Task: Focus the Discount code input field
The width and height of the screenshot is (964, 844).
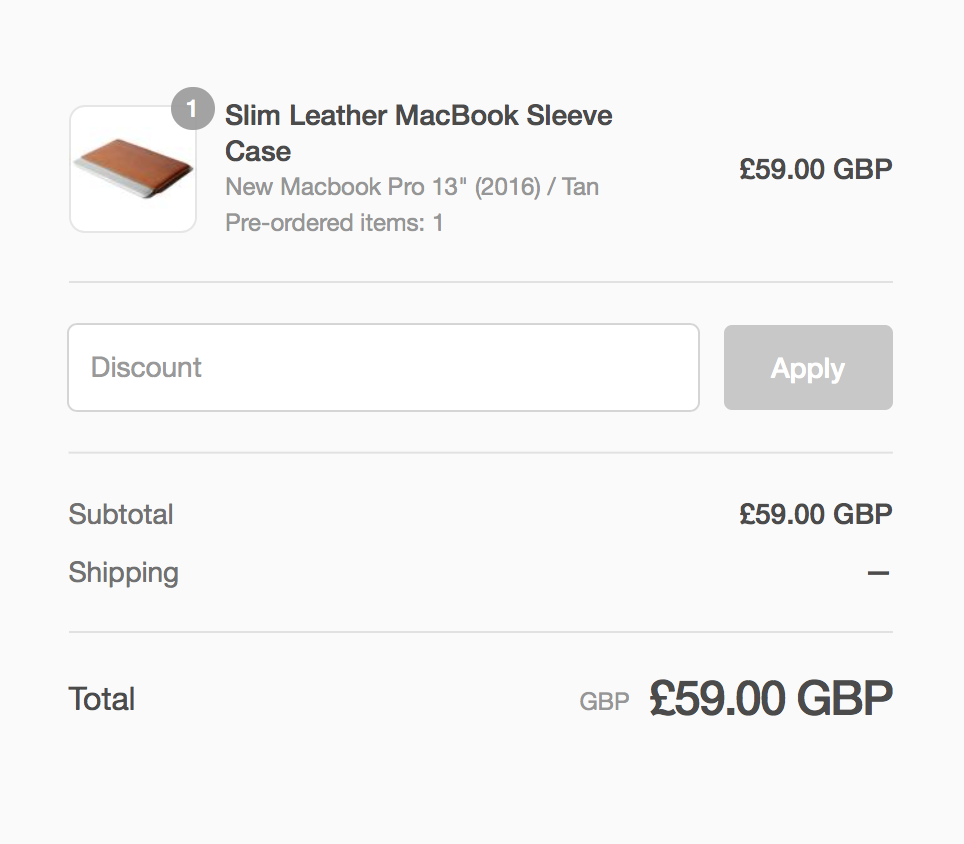Action: (x=383, y=367)
